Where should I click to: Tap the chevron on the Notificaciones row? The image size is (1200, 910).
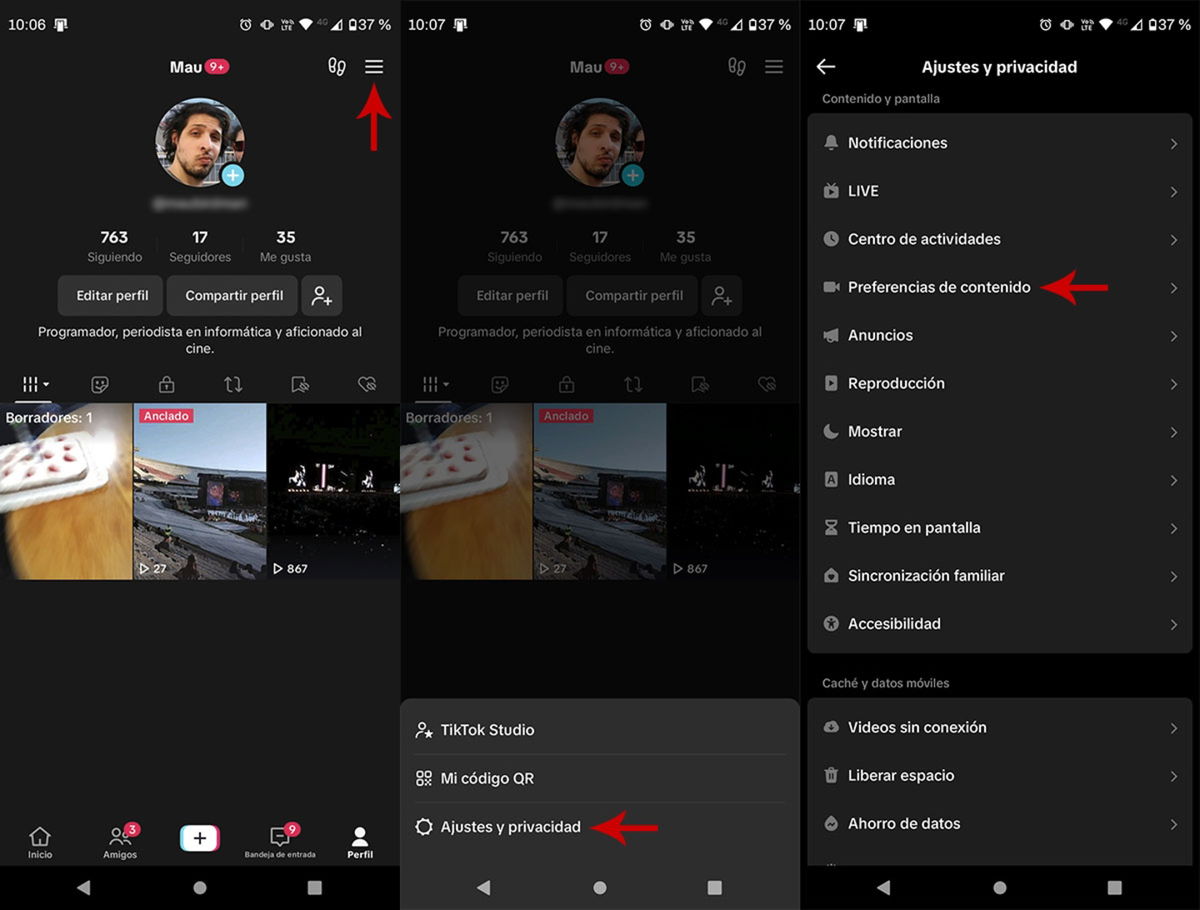click(1174, 144)
